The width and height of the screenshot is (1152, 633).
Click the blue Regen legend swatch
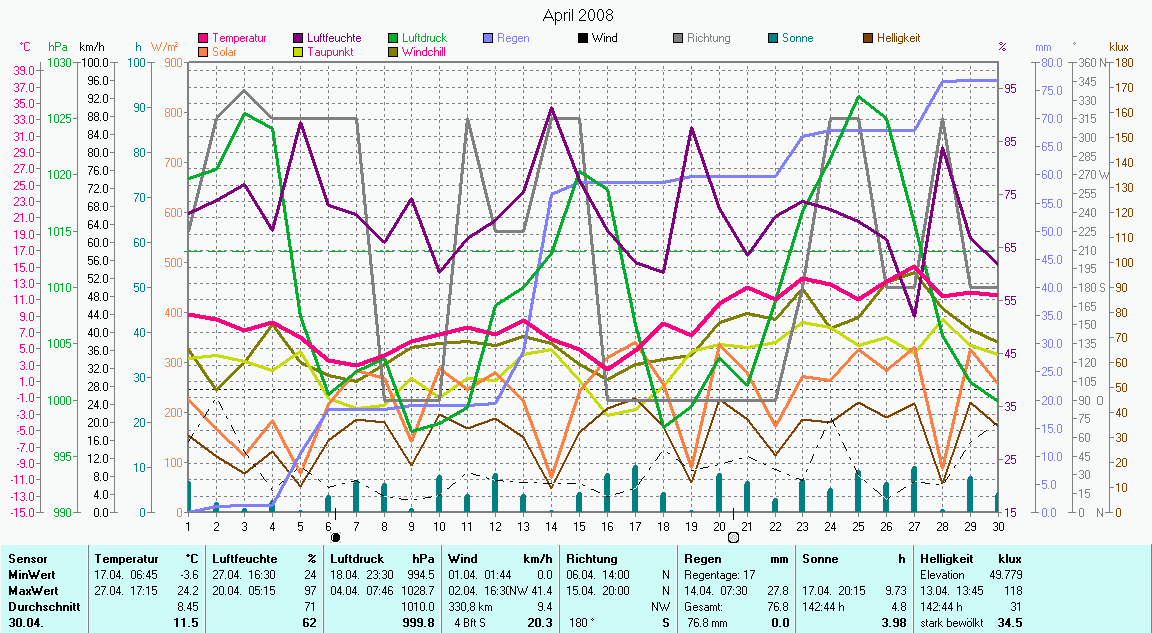489,38
